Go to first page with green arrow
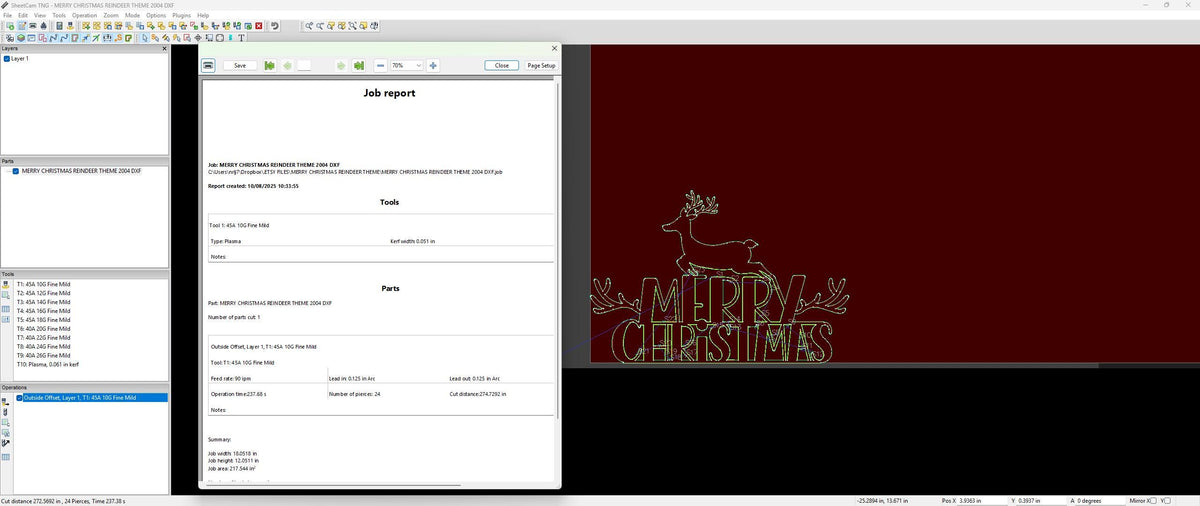 click(x=269, y=65)
